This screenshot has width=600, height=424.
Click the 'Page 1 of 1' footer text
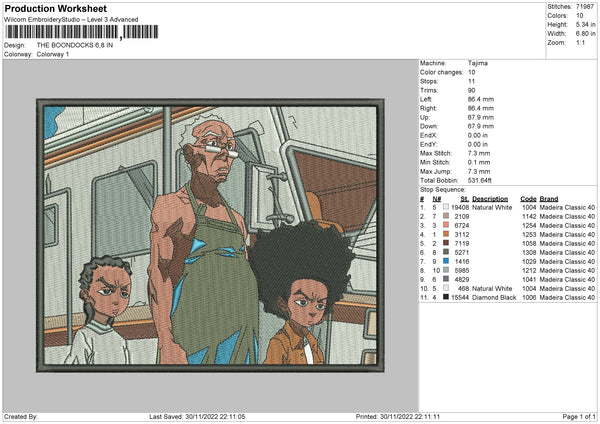[x=579, y=417]
